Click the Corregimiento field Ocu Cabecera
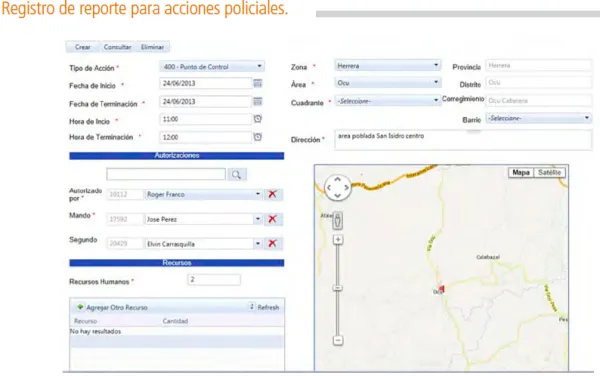Screen dimensions: 600x376 tap(538, 101)
